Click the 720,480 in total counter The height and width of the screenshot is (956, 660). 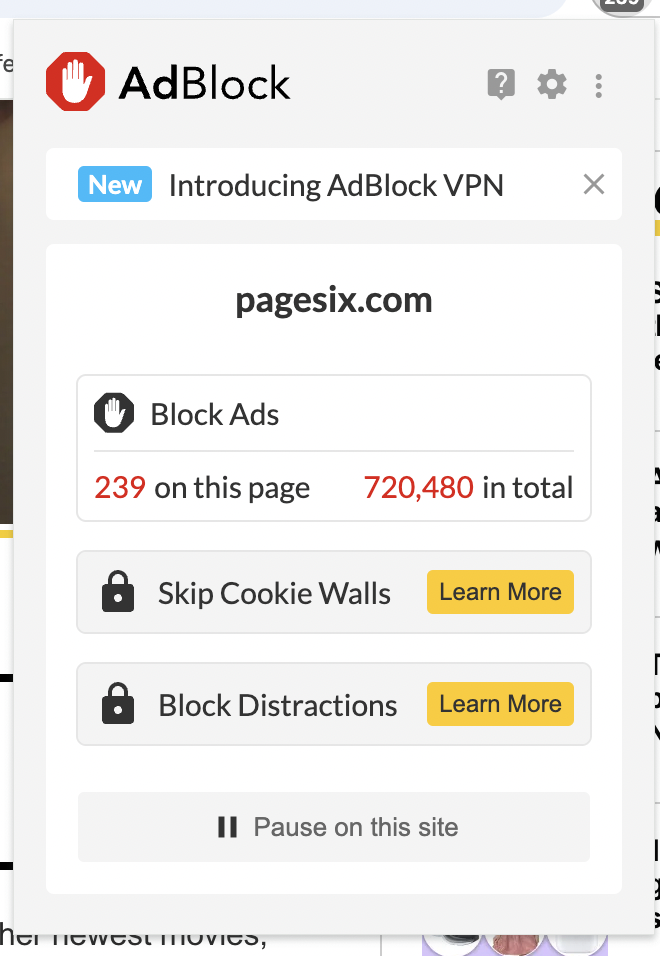tap(468, 488)
